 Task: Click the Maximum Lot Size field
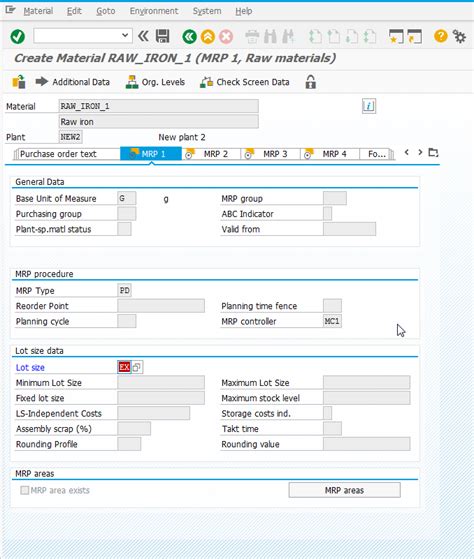367,383
